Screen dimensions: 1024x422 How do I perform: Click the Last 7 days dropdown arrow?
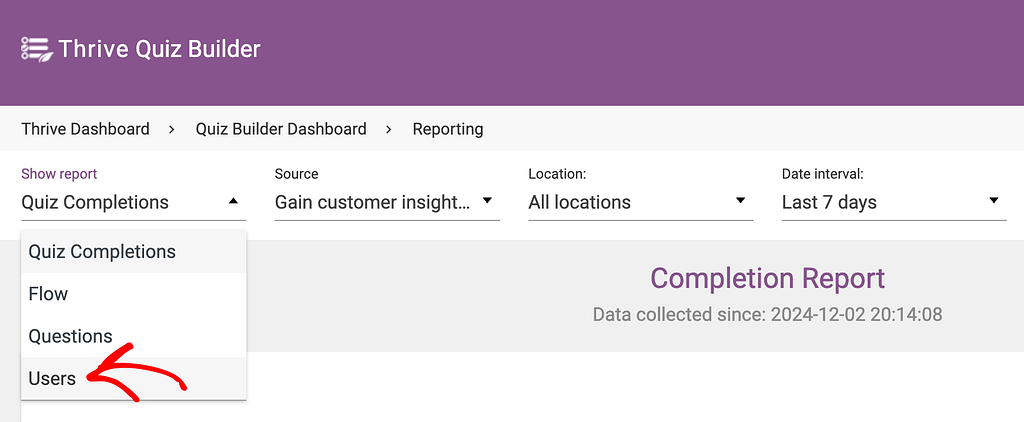point(994,201)
